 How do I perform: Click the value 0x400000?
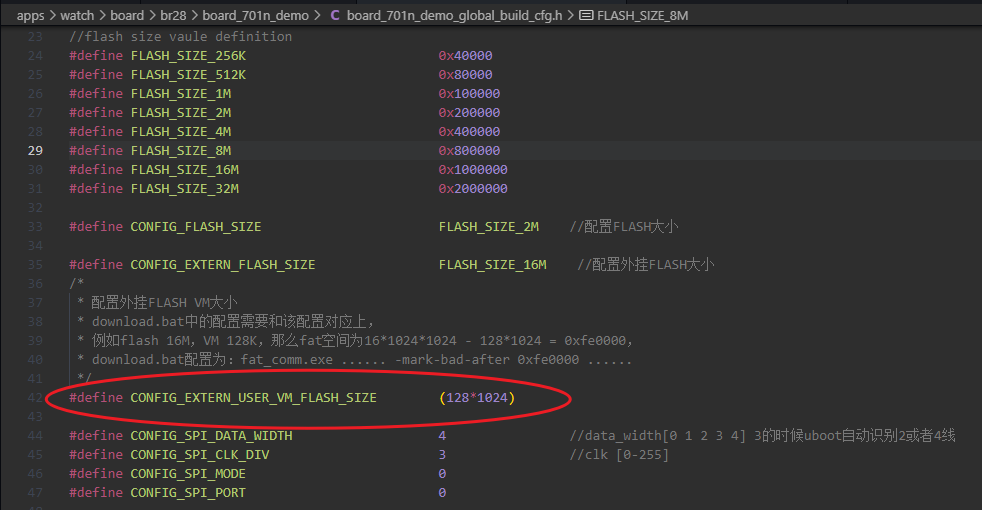coord(469,132)
